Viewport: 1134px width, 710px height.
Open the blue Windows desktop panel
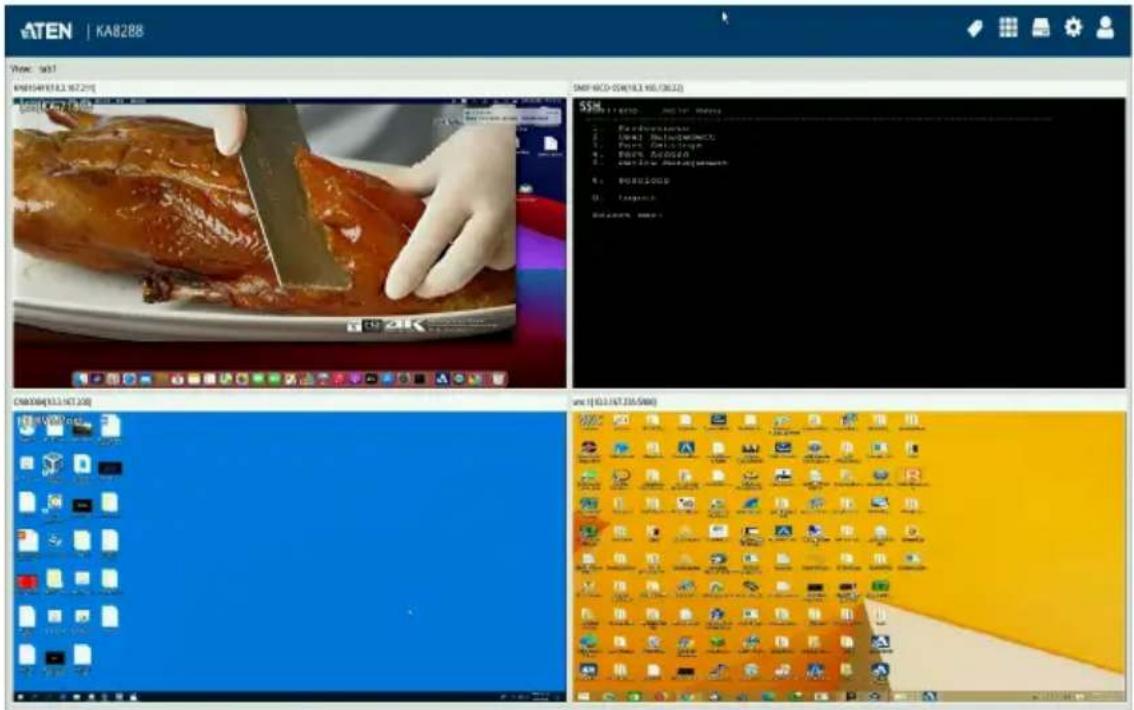coord(289,557)
